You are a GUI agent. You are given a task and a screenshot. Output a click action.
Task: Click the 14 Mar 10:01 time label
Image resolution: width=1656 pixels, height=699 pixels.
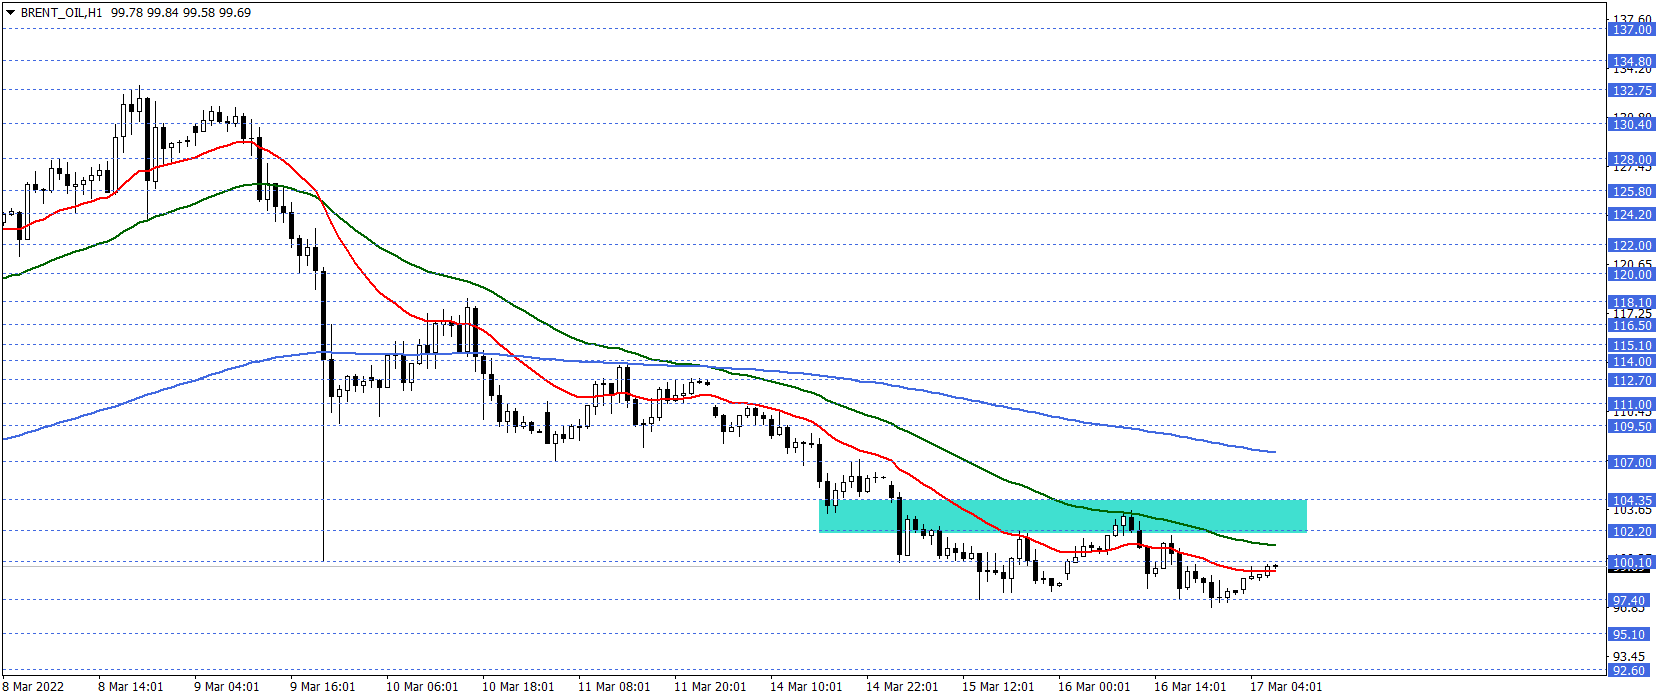pyautogui.click(x=806, y=687)
